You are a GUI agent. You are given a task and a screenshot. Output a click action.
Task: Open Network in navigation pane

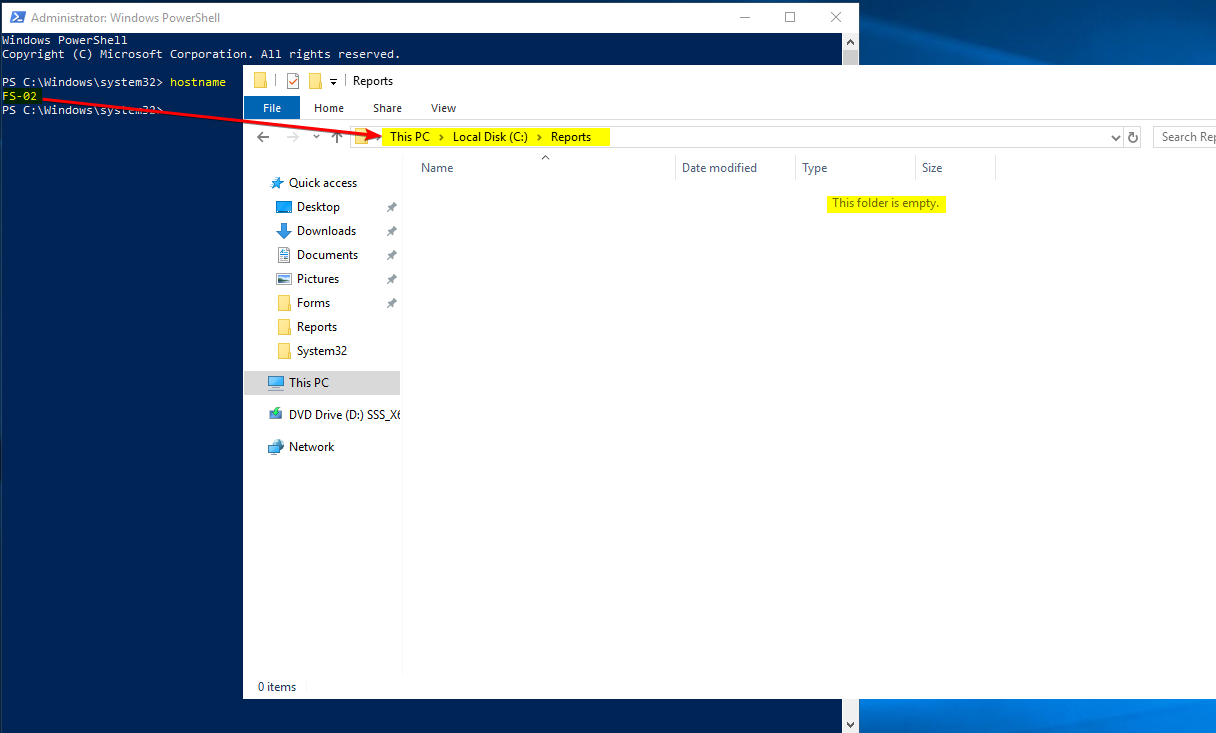point(311,447)
